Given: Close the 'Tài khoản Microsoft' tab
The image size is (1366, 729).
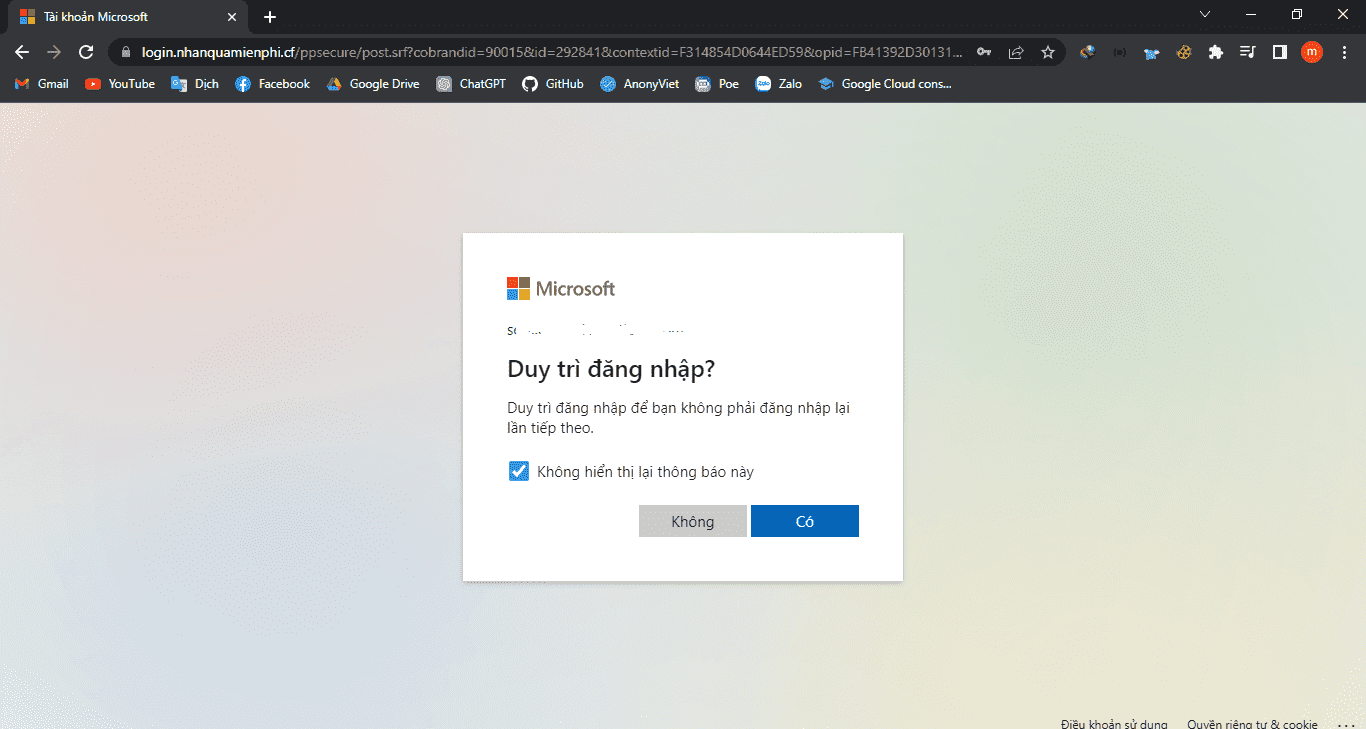Looking at the screenshot, I should (232, 17).
